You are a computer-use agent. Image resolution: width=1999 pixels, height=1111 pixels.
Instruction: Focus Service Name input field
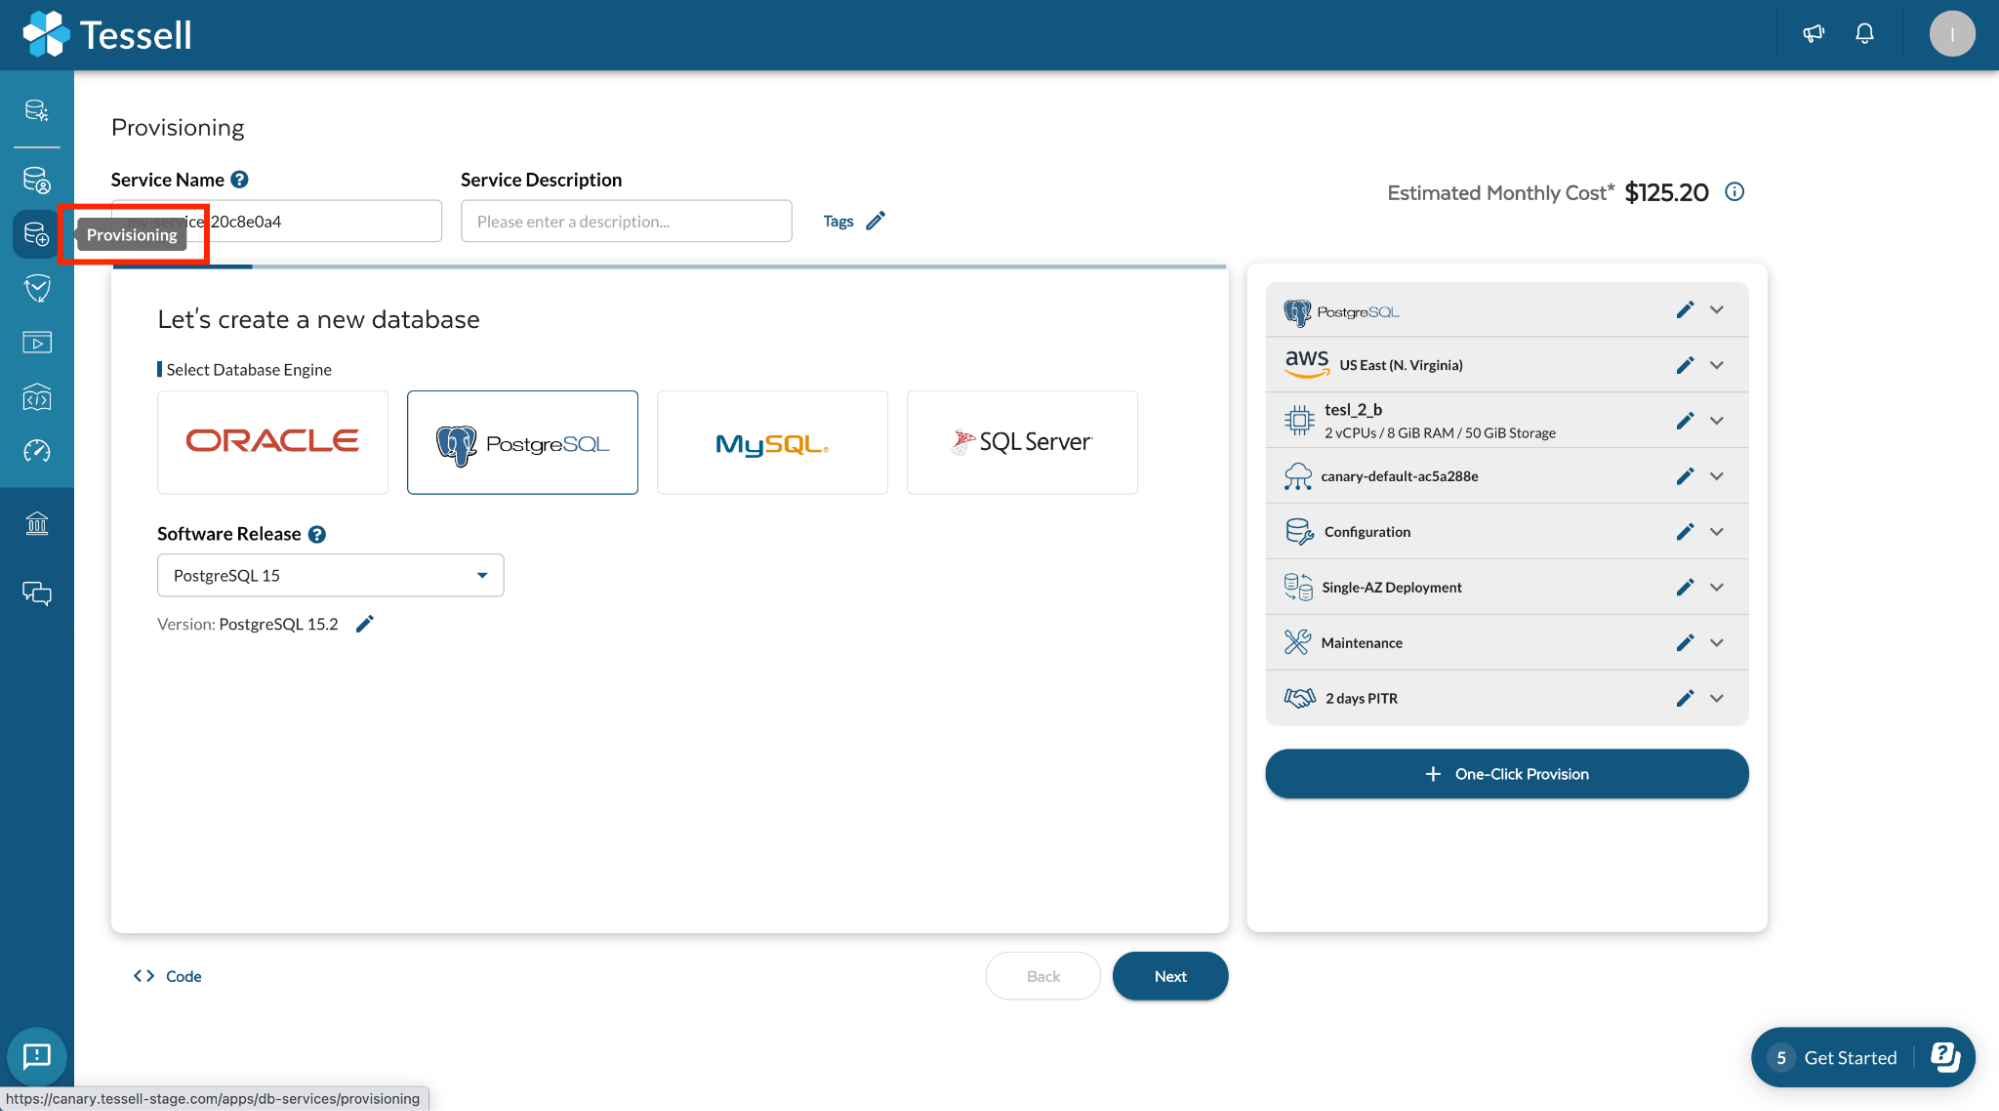pyautogui.click(x=276, y=221)
